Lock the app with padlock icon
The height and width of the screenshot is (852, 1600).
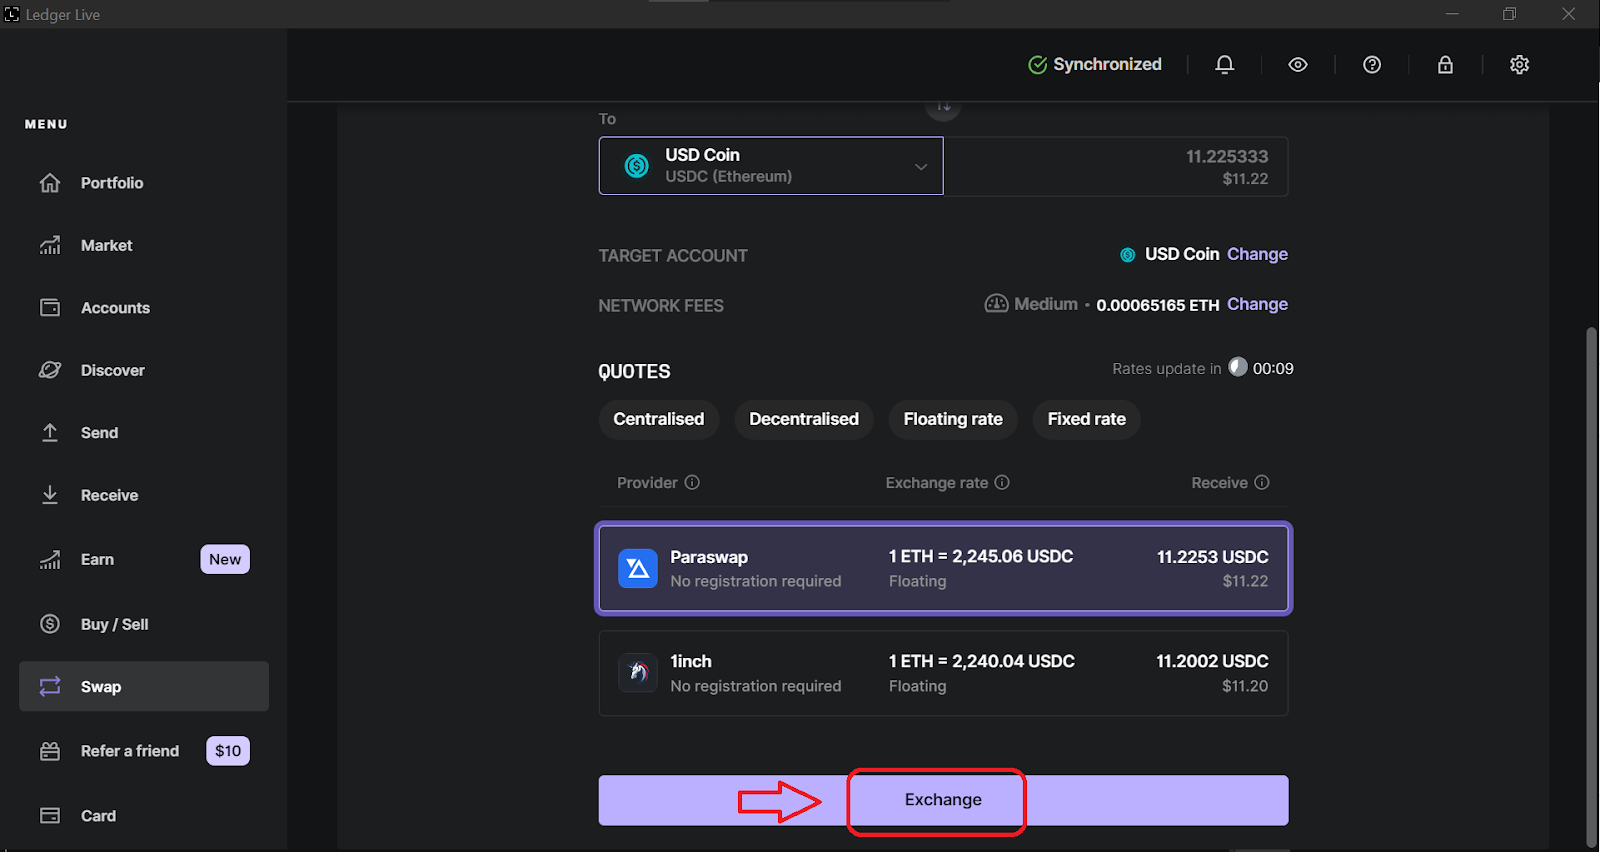pos(1445,64)
